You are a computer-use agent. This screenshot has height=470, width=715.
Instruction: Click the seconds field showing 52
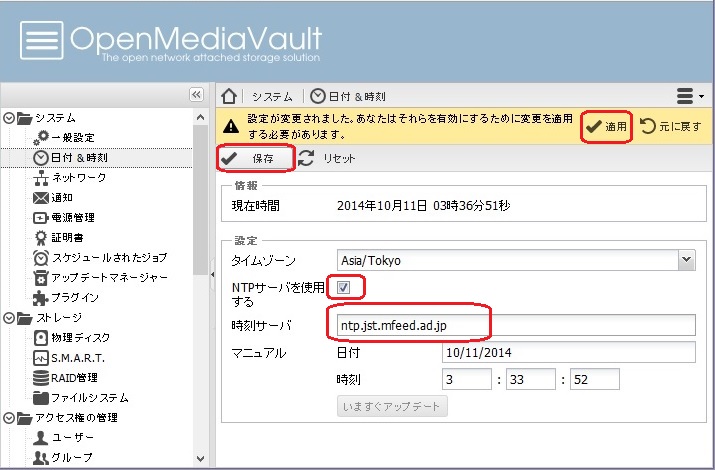[595, 379]
